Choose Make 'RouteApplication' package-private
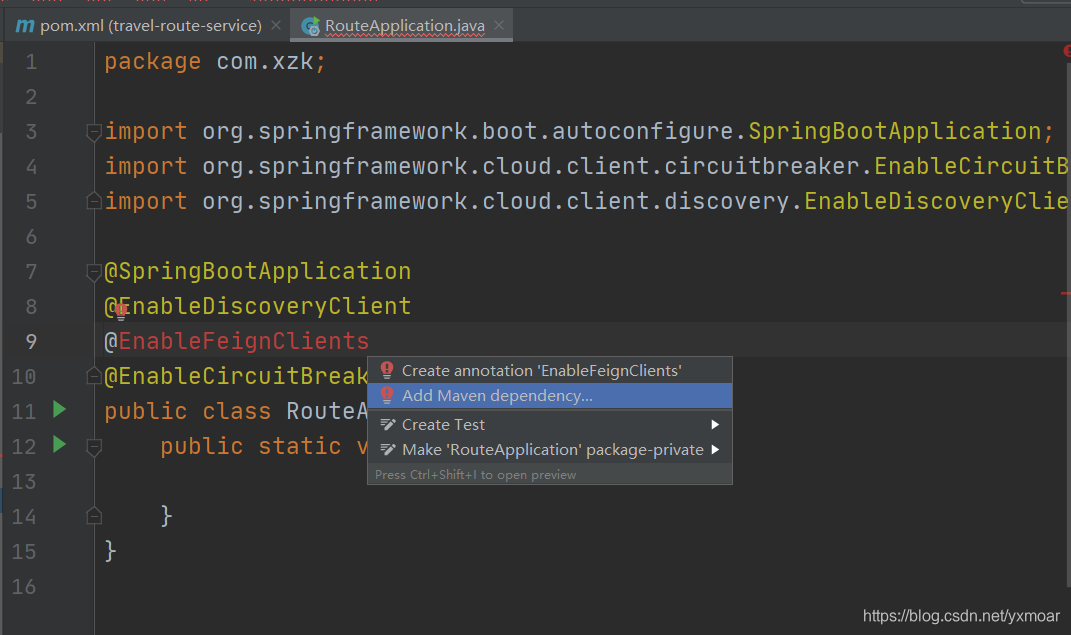The height and width of the screenshot is (635, 1071). 550,450
